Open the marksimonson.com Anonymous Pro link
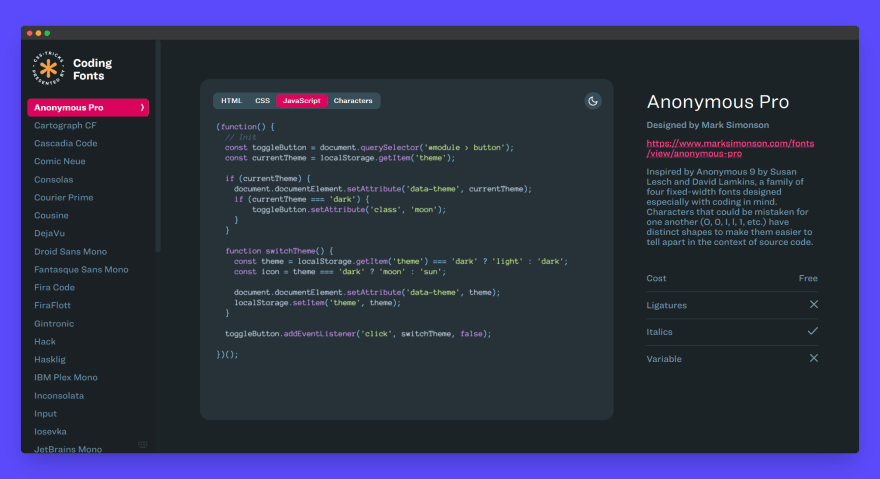Viewport: 880px width, 479px height. coord(730,148)
